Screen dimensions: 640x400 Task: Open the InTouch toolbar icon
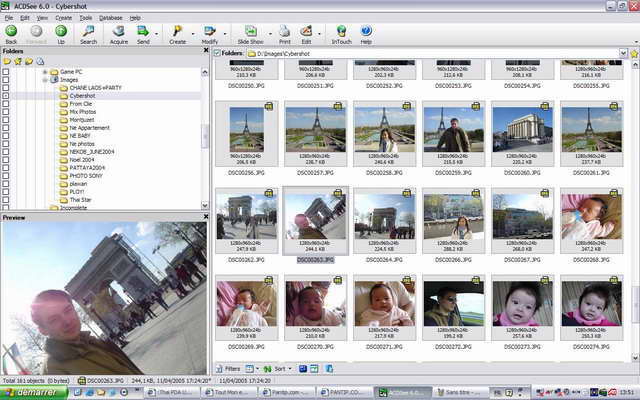click(x=341, y=31)
